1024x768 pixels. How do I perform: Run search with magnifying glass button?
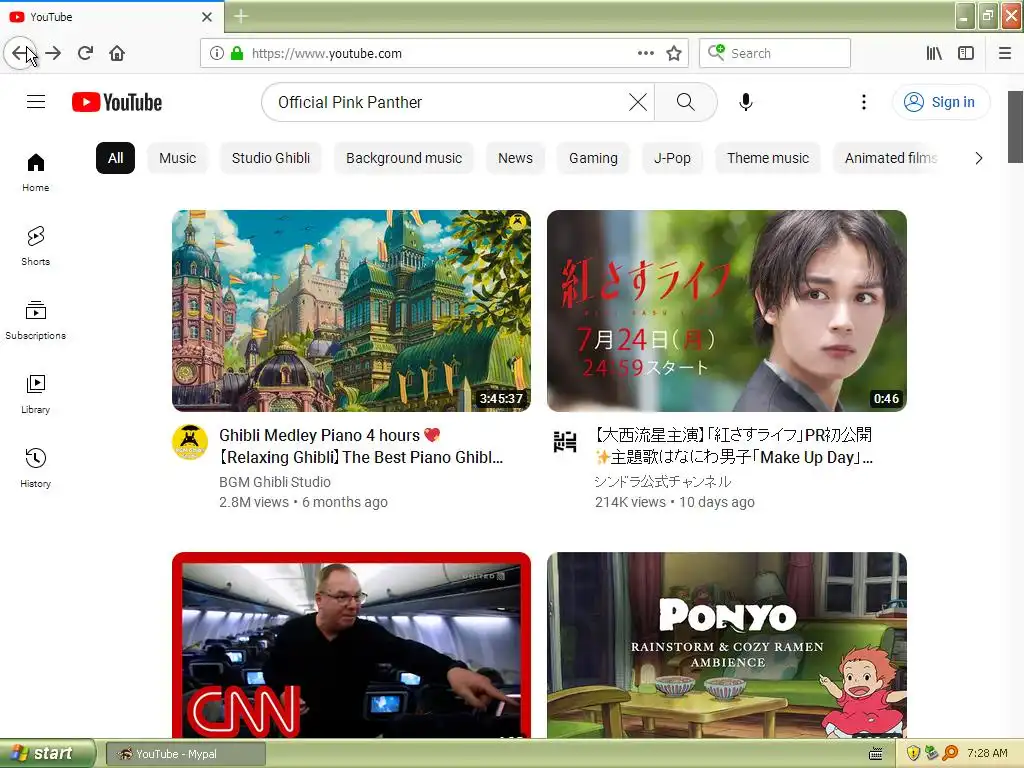point(686,102)
